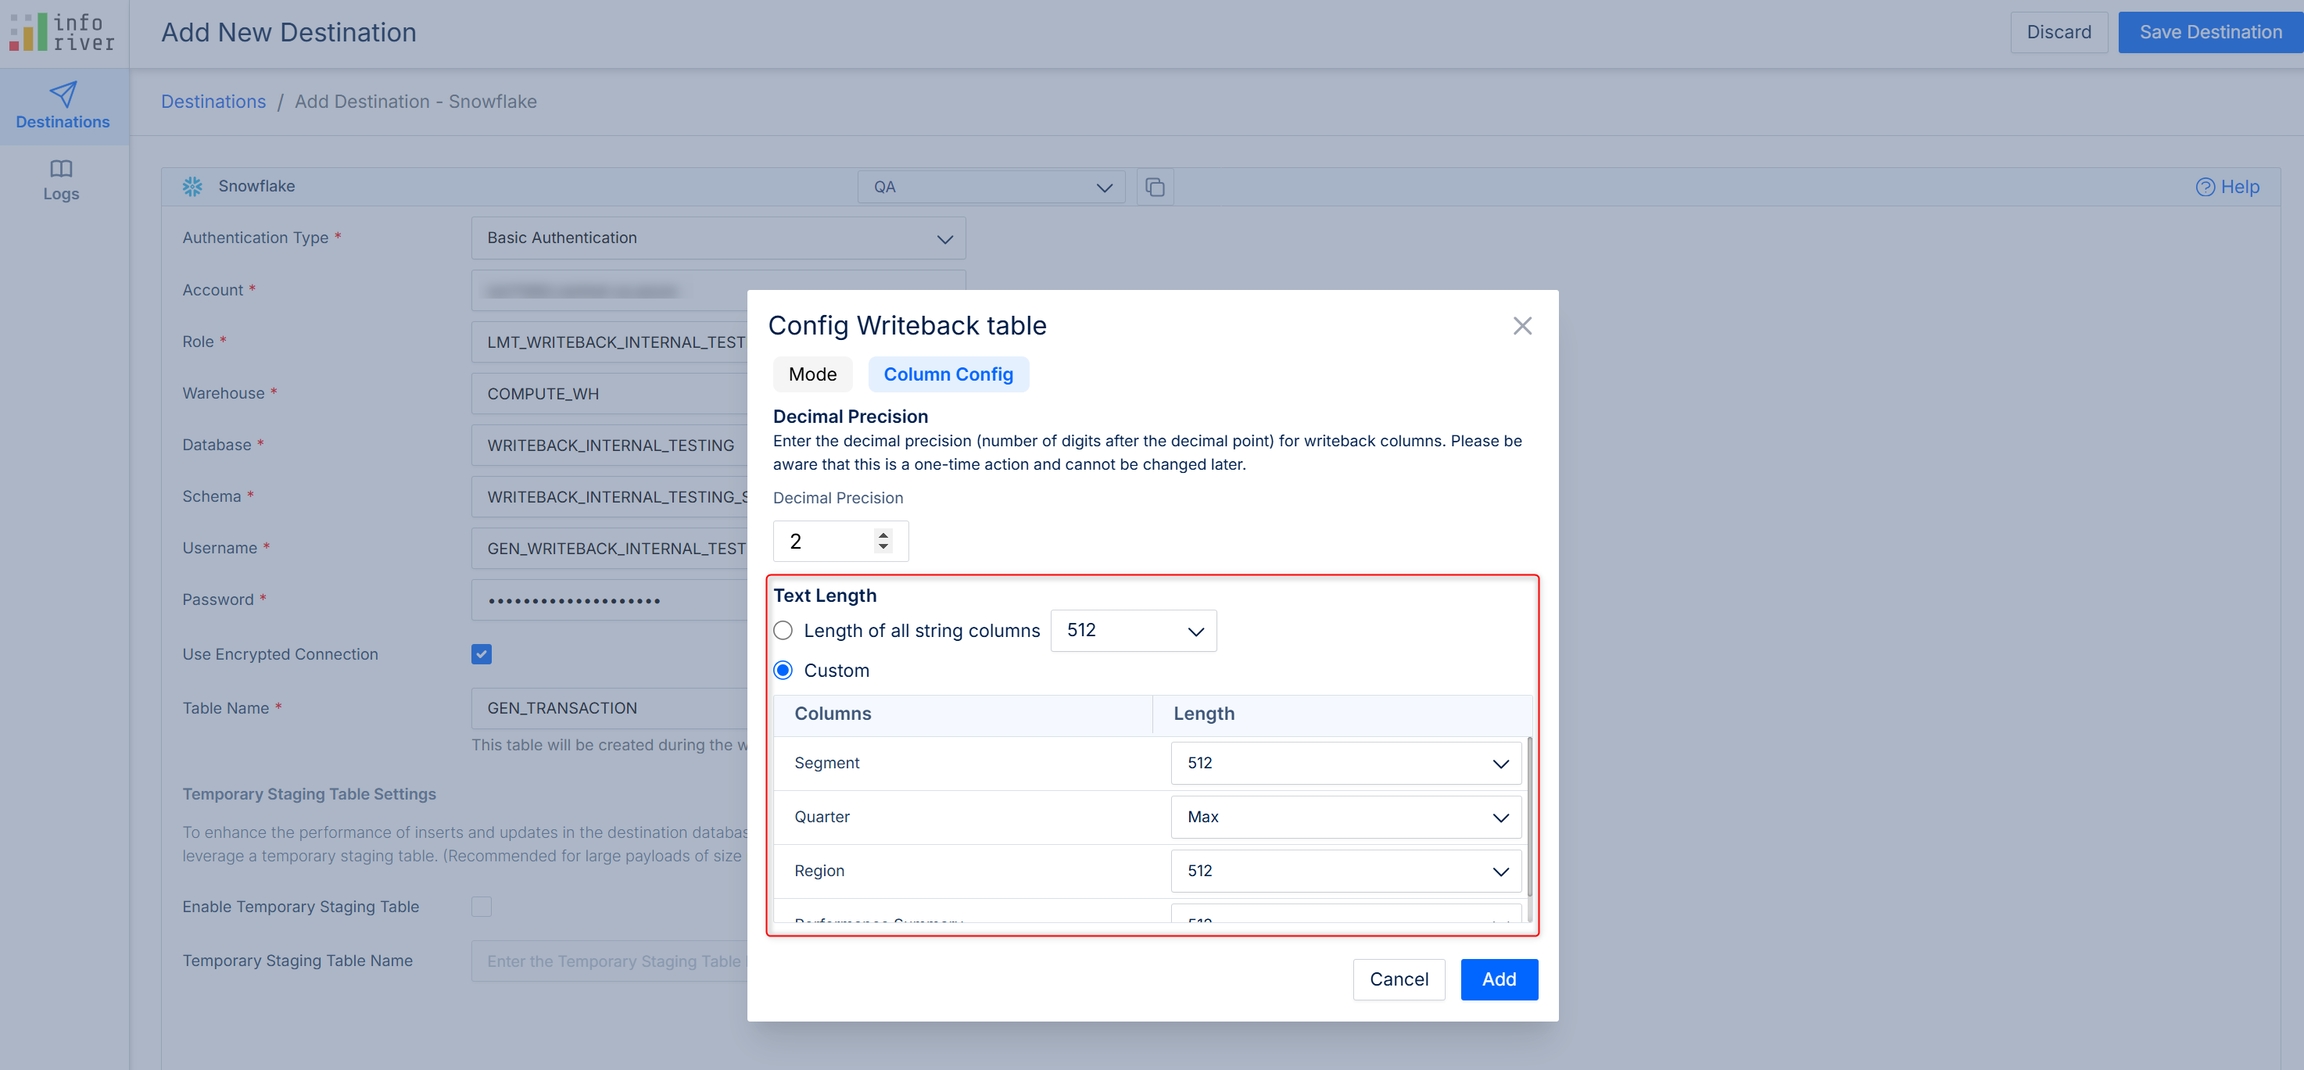Switch to the Column Config tab
The height and width of the screenshot is (1070, 2304).
pos(948,374)
